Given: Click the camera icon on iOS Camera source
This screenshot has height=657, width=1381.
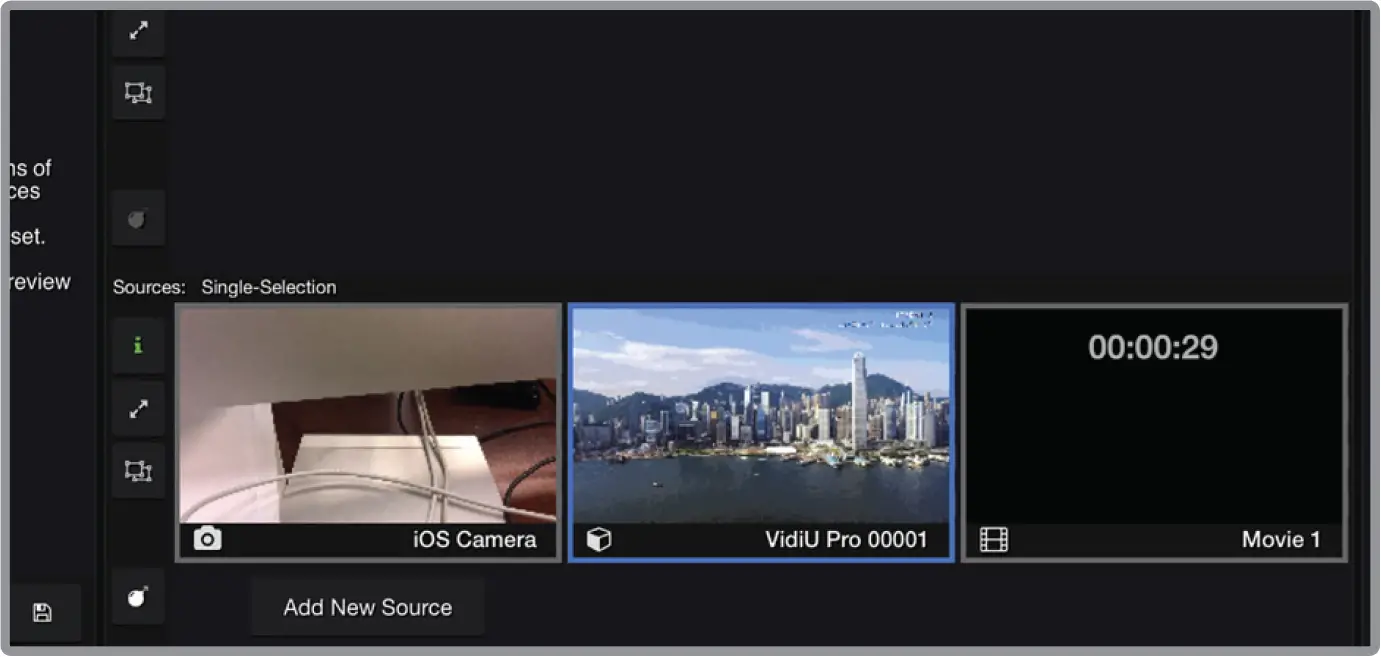Looking at the screenshot, I should [207, 539].
